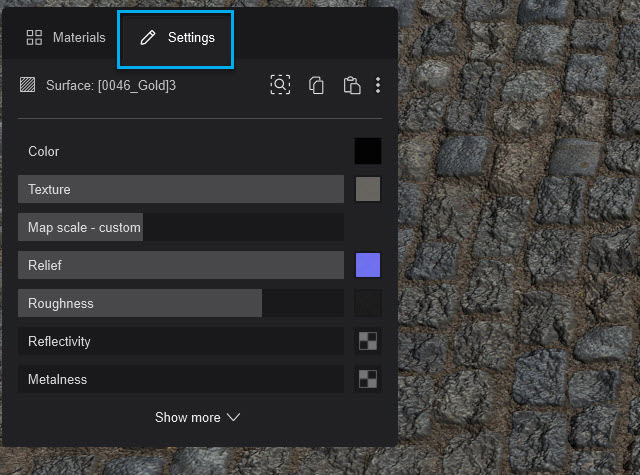Click the Relief slider bar
640x475 pixels.
(x=181, y=265)
